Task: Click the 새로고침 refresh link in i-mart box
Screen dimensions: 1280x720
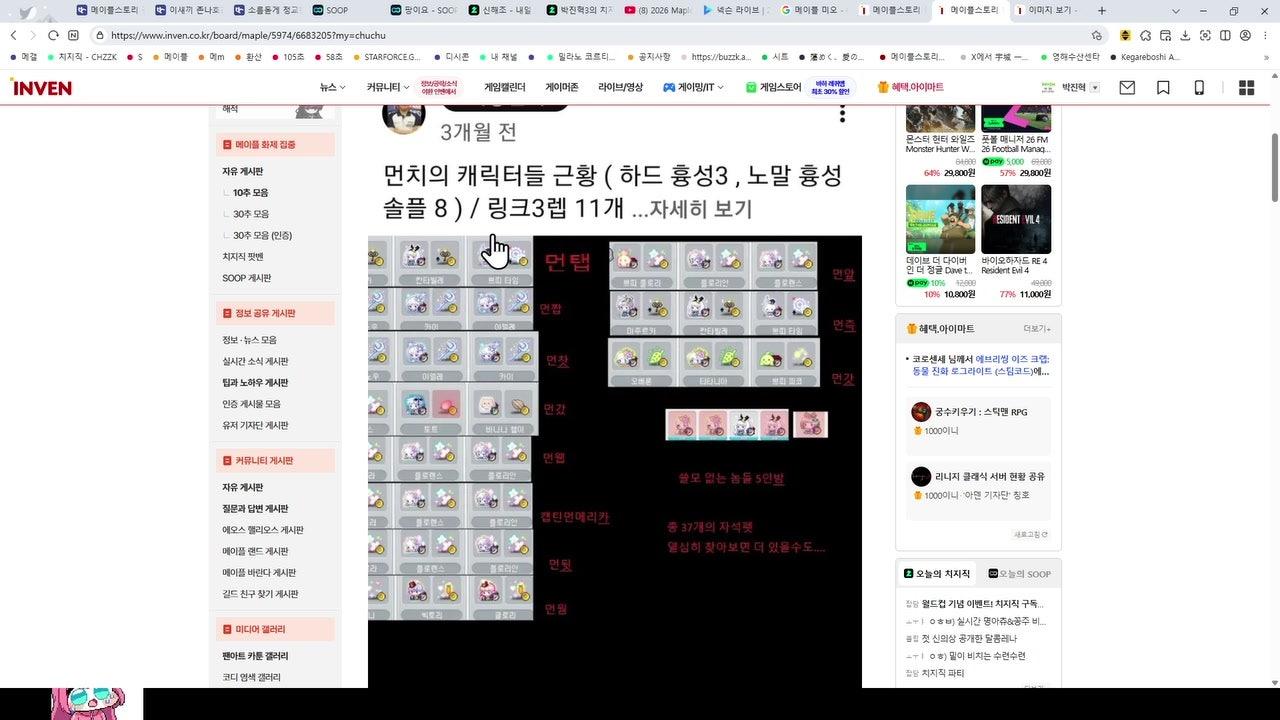Action: 1030,535
